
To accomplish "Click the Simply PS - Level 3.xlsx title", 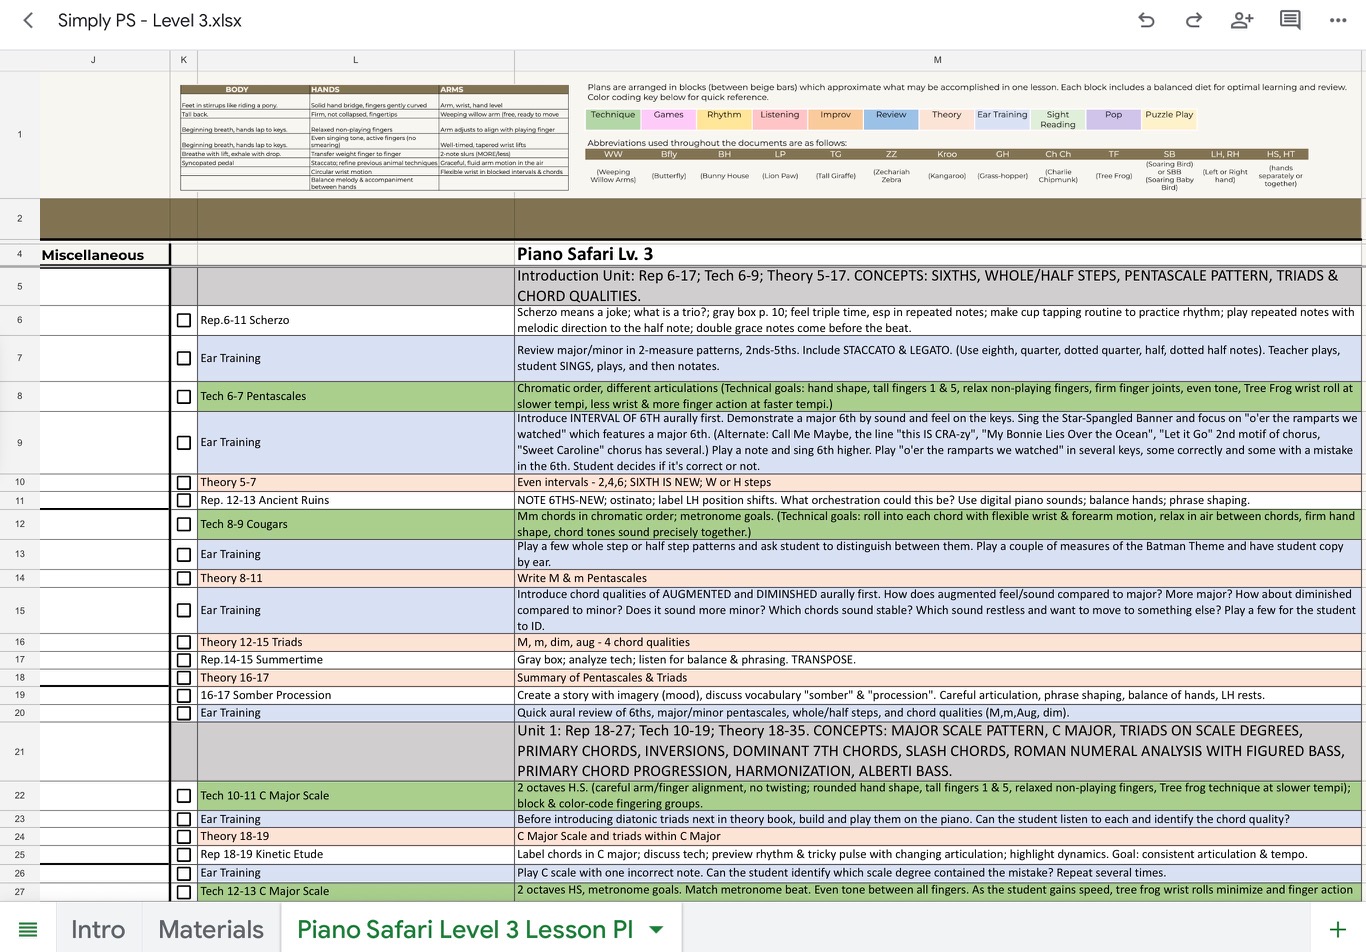I will coord(150,20).
